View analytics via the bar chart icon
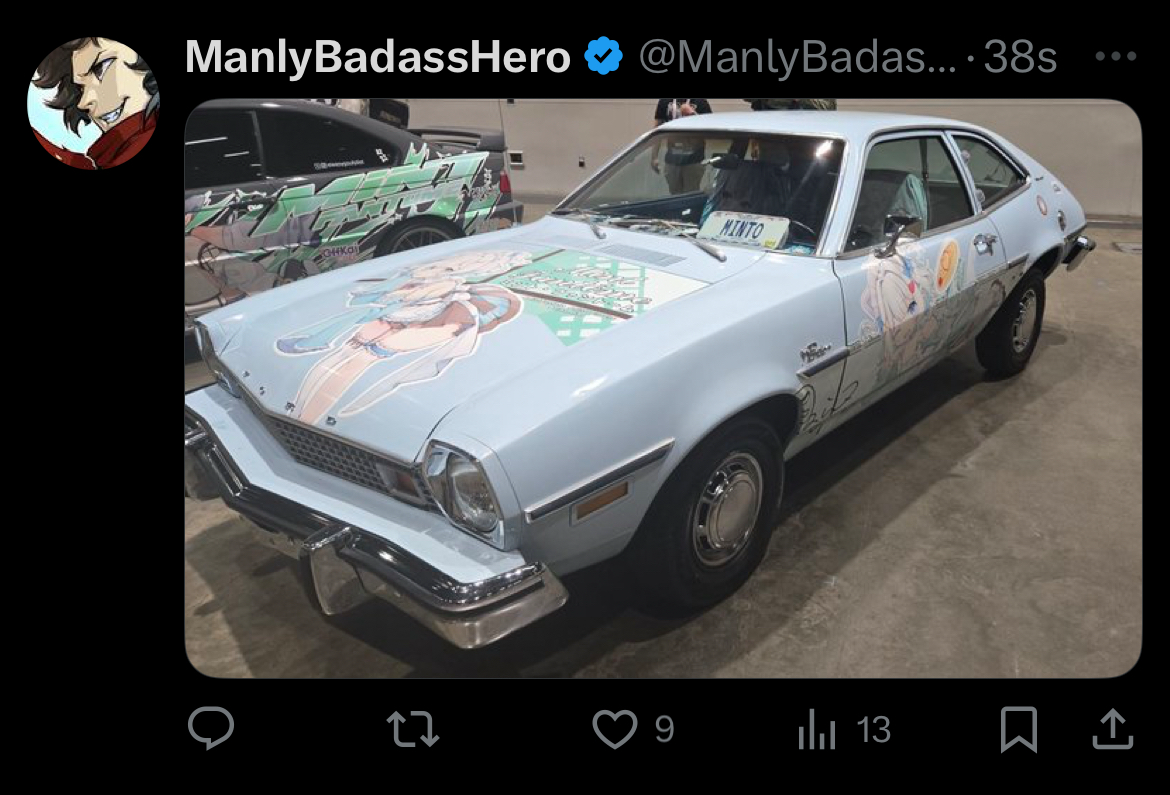Viewport: 1170px width, 795px height. click(817, 729)
